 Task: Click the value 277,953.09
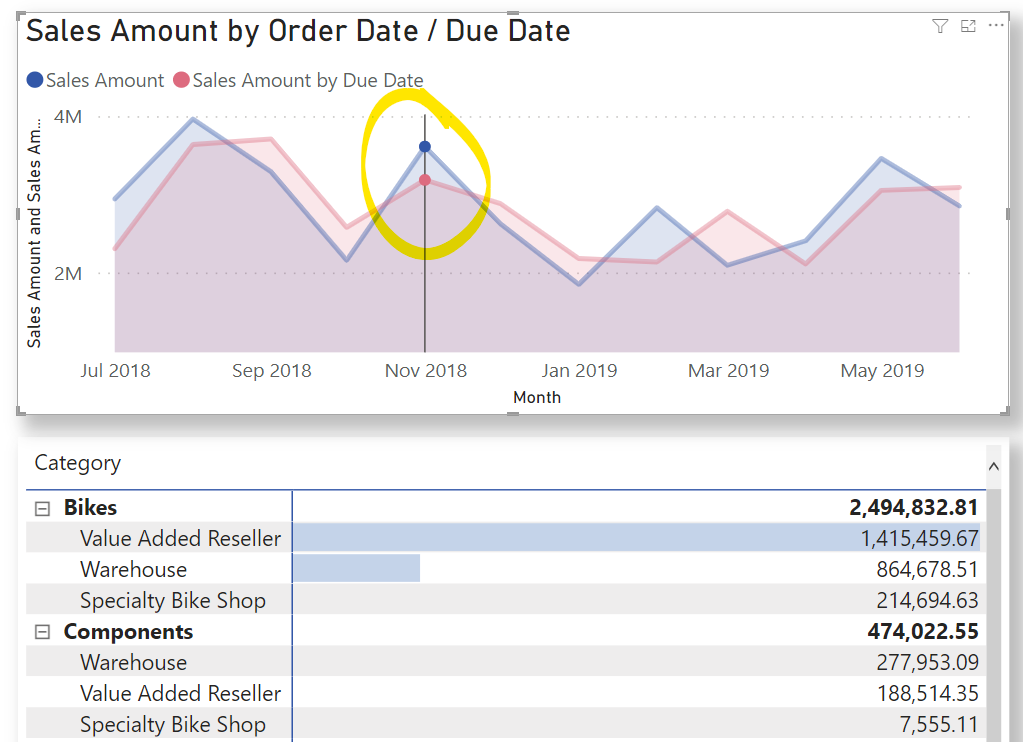tap(927, 662)
